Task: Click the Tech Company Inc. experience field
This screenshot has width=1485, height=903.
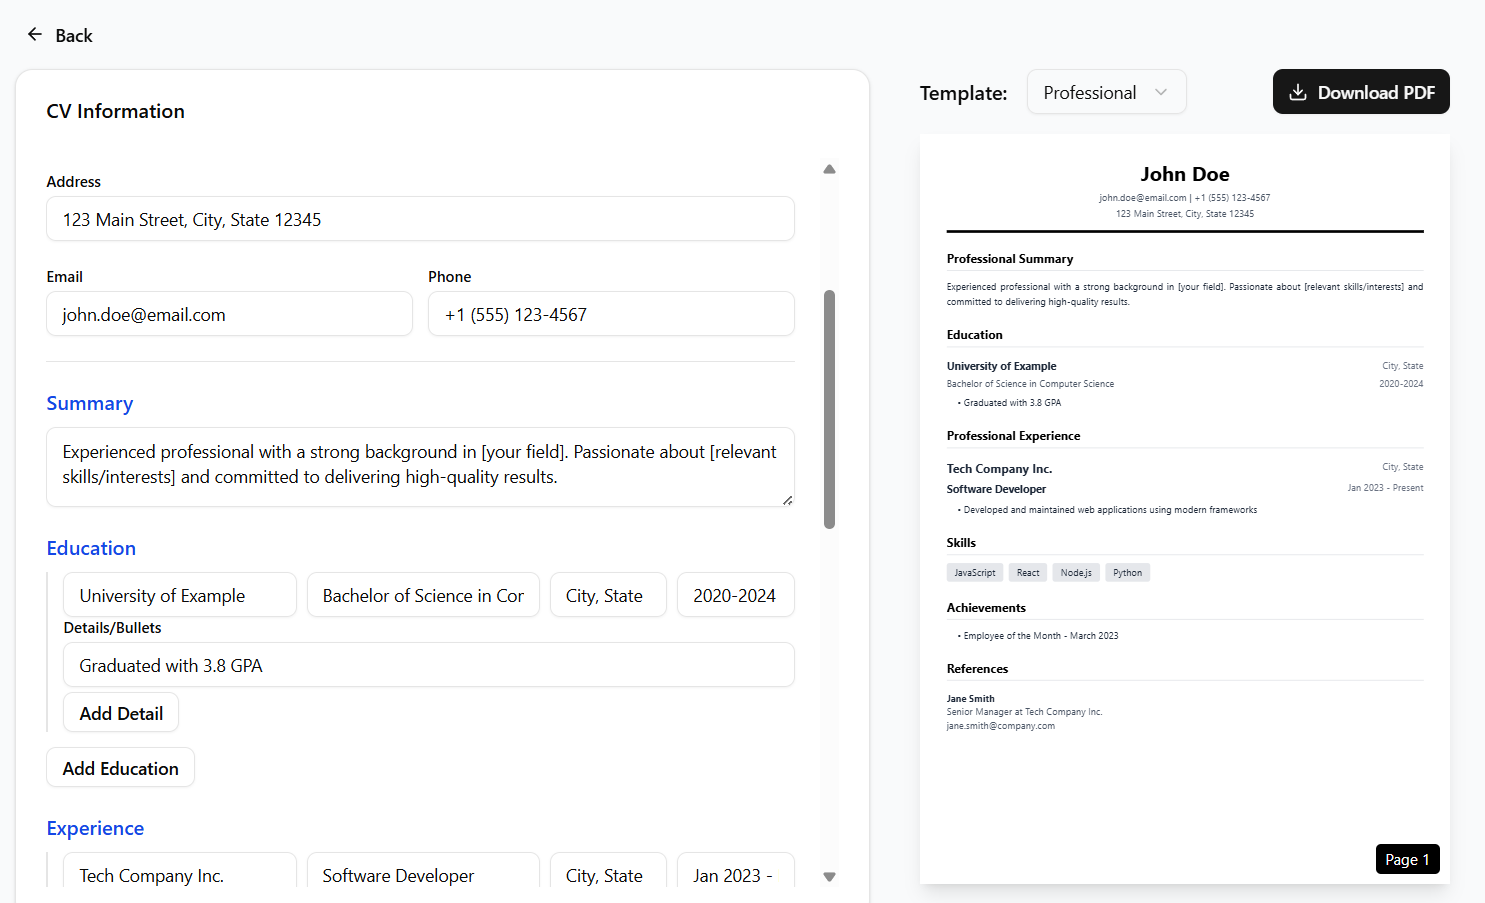Action: (180, 873)
